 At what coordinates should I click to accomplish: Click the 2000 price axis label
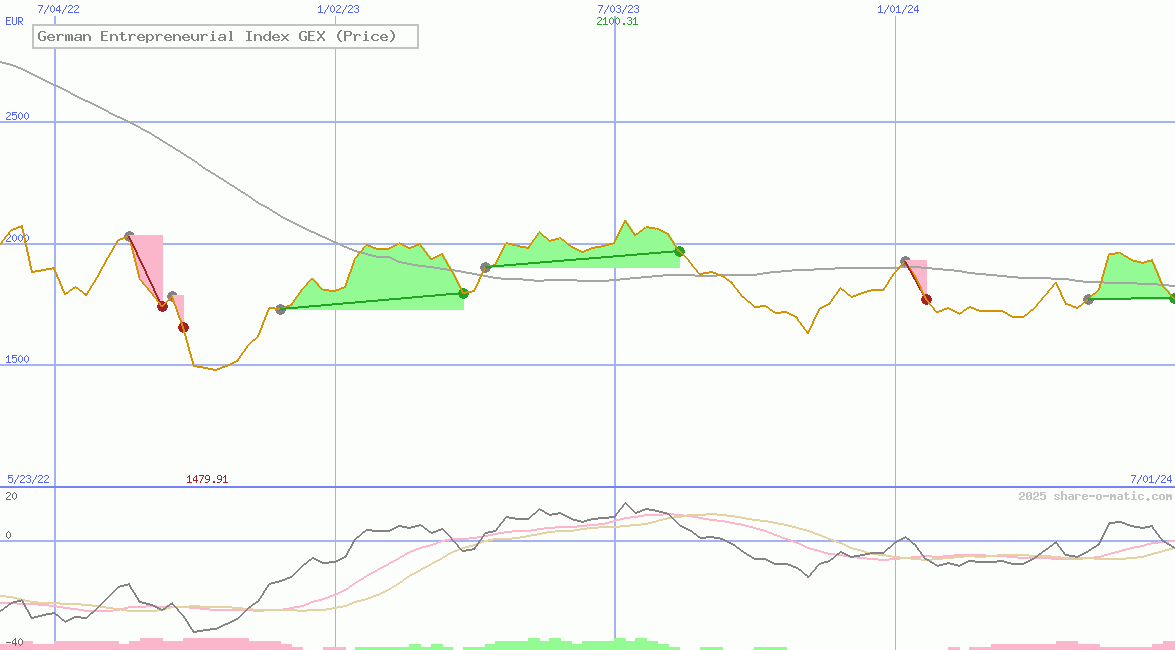(17, 238)
